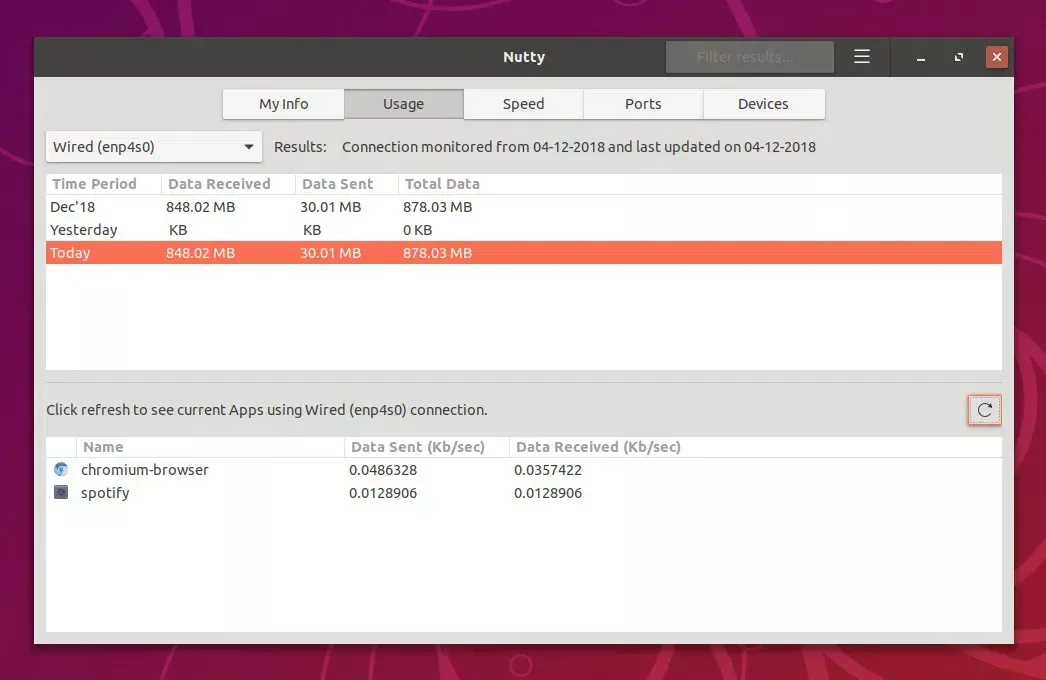
Task: Open the Wired (enp4s0) interface dropdown
Action: (x=152, y=146)
